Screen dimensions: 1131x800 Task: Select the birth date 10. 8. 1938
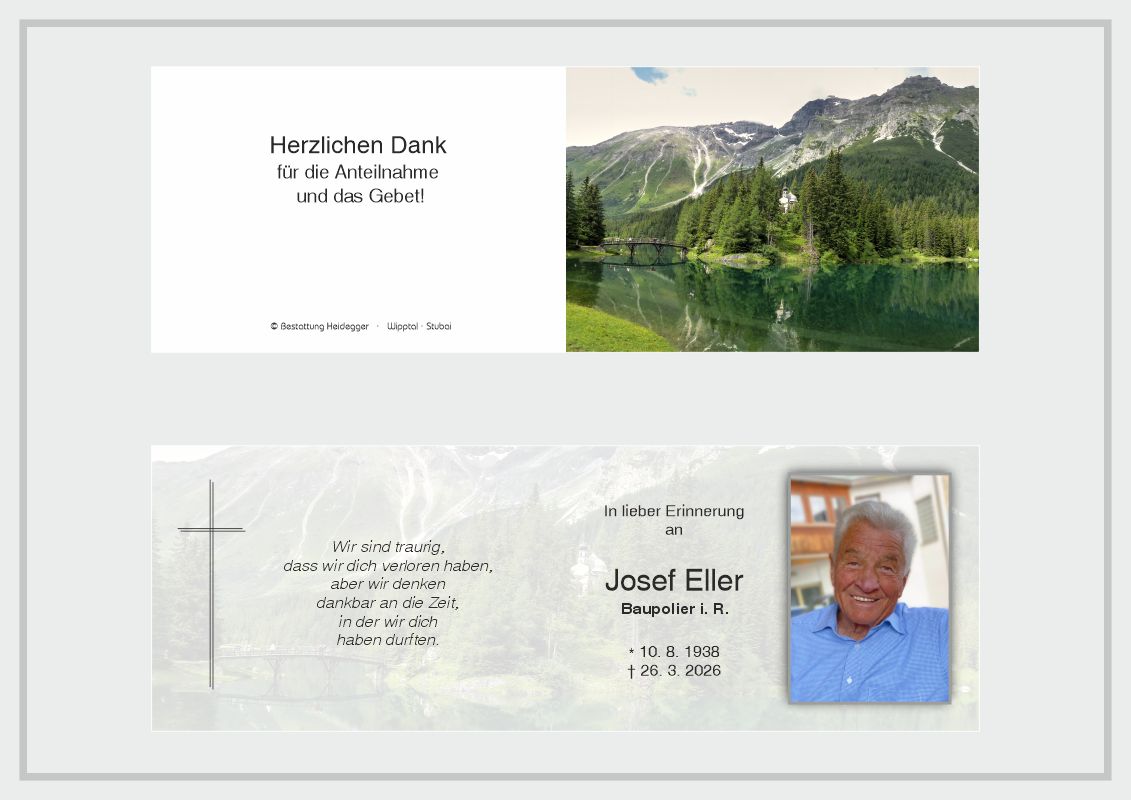[x=680, y=652]
